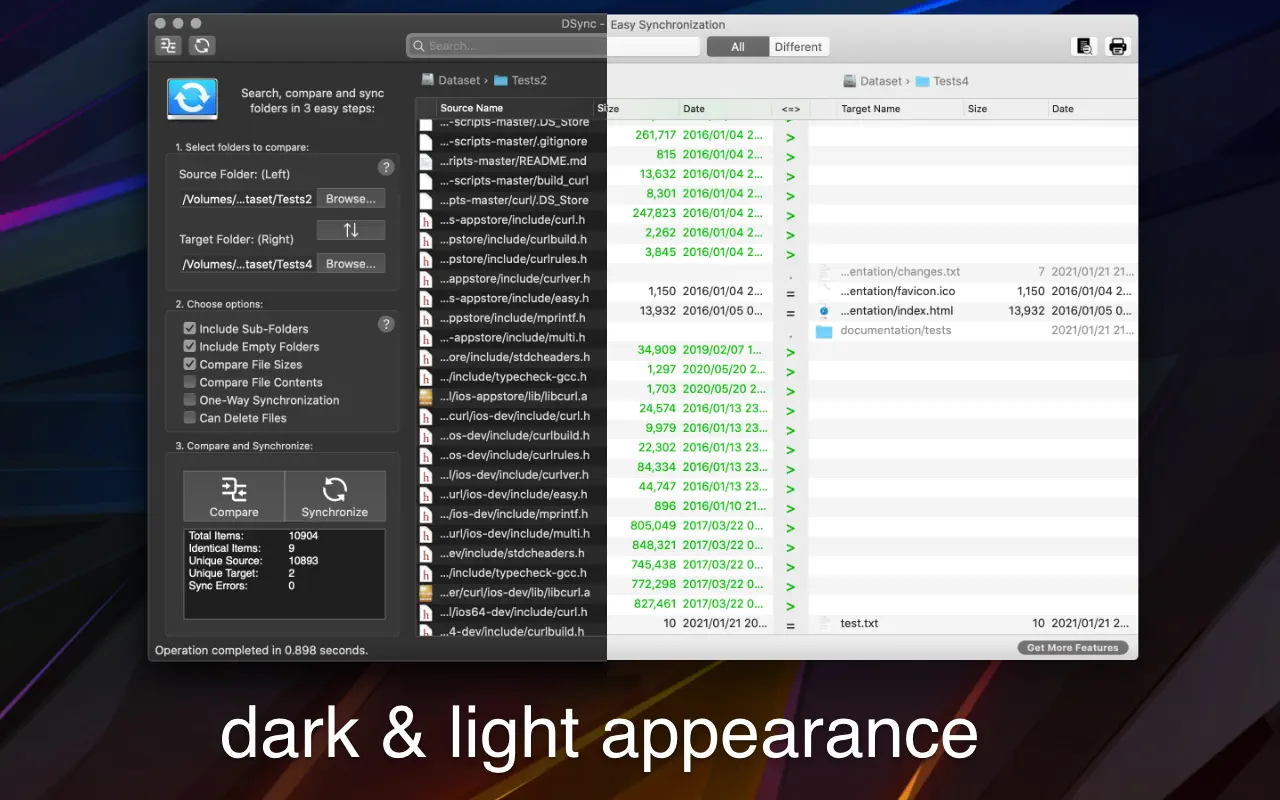Click Dataset in the source path breadcrumb
Screen dimensions: 1280x800
(x=459, y=80)
